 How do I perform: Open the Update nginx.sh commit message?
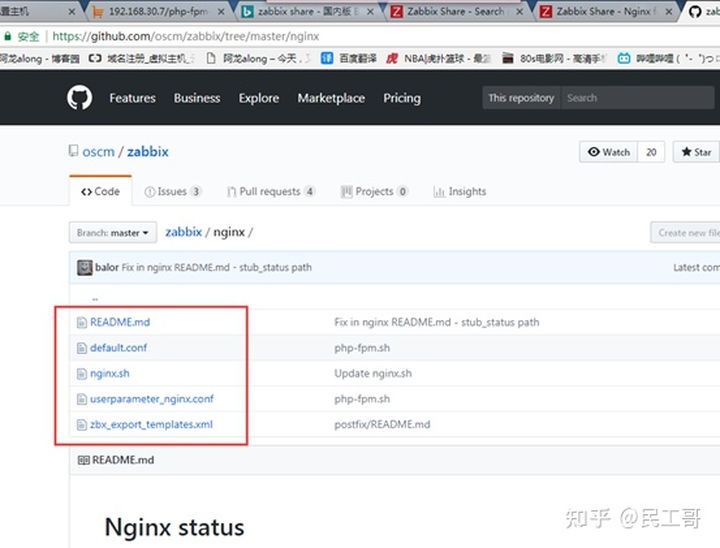click(x=373, y=373)
